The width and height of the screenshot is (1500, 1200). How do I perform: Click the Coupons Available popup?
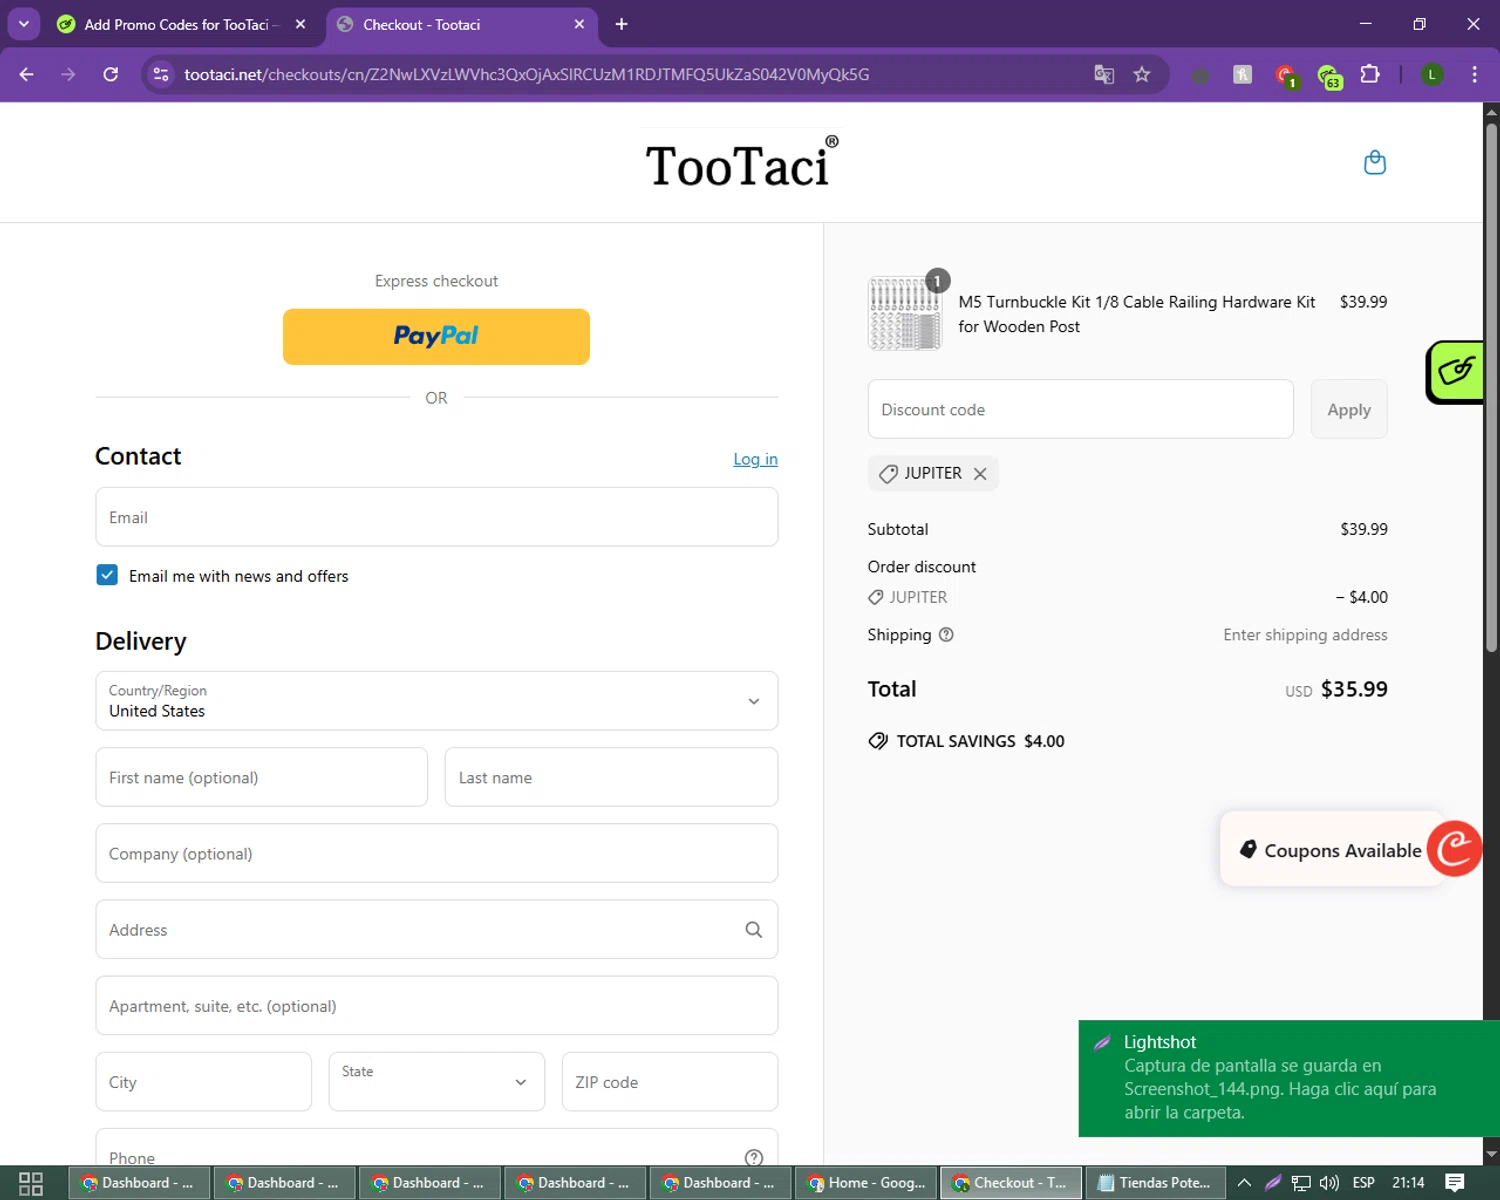click(1331, 850)
